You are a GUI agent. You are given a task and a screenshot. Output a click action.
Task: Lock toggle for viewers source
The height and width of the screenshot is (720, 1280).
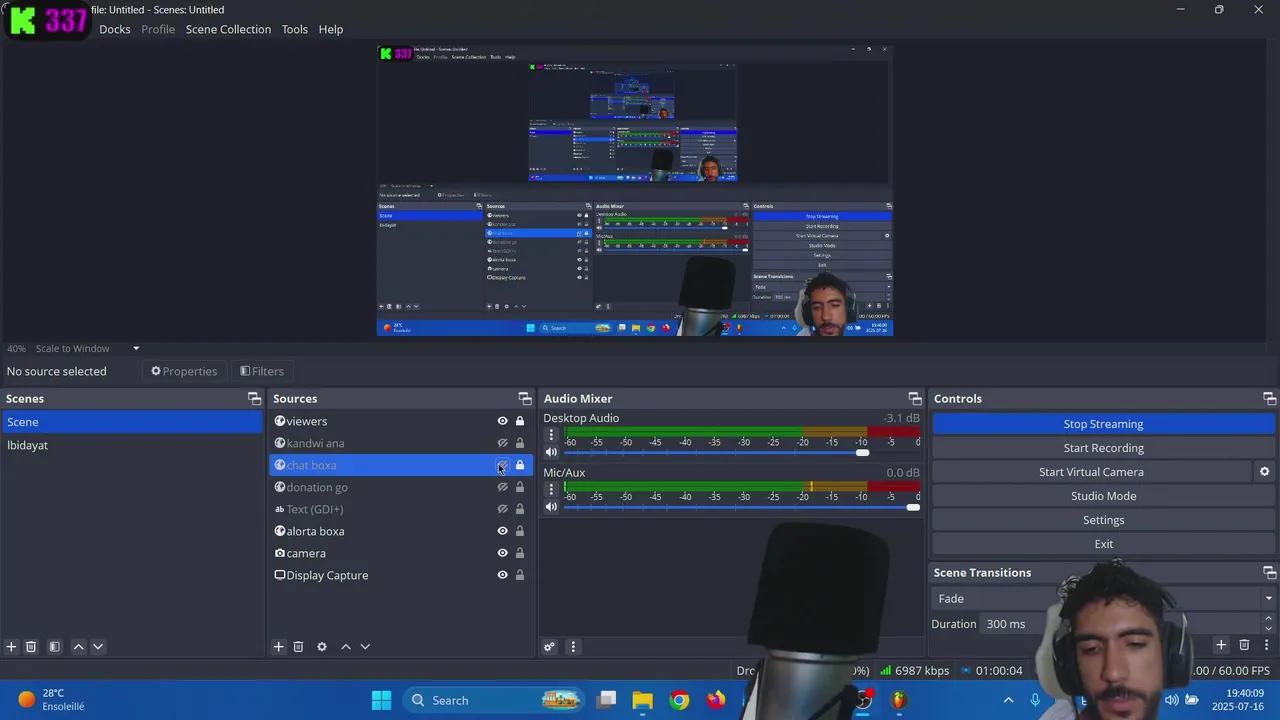520,421
